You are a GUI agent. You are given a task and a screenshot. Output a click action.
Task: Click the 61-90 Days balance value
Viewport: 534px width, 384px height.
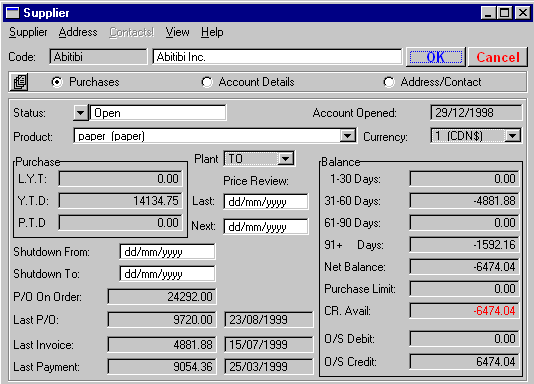464,223
